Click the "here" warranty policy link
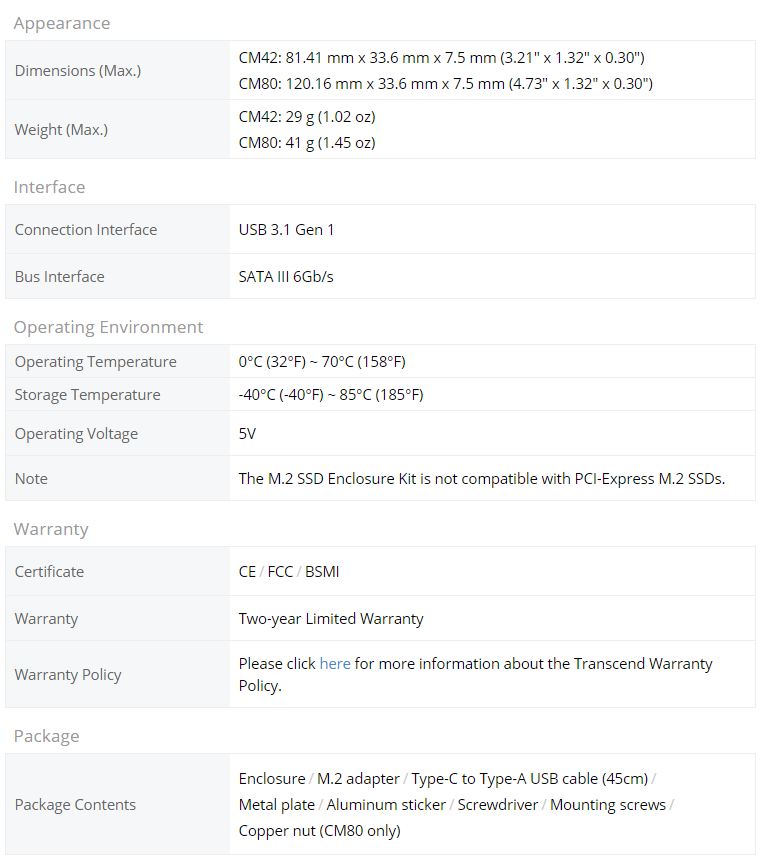766x858 pixels. (x=335, y=664)
